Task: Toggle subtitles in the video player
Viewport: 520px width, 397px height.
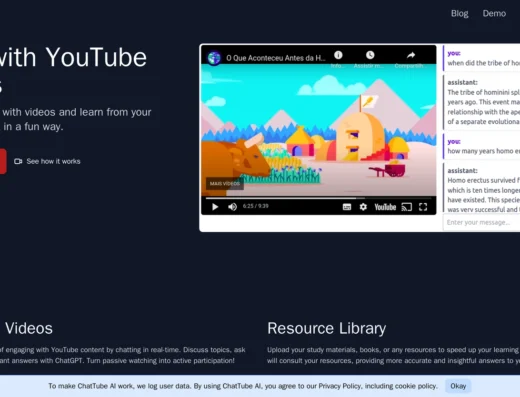Action: [x=347, y=207]
